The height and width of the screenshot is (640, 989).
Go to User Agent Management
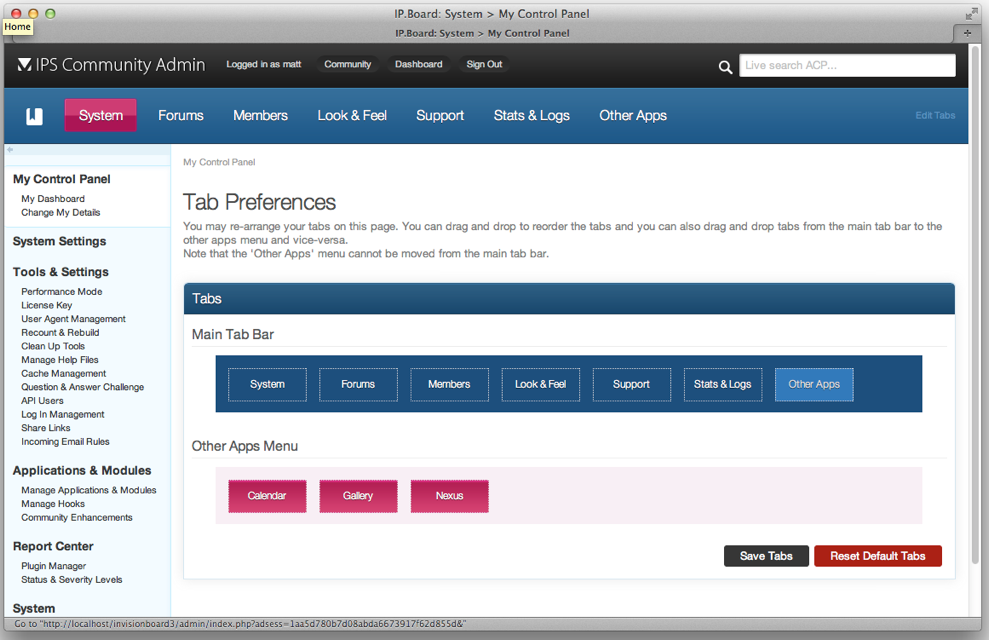[x=73, y=319]
